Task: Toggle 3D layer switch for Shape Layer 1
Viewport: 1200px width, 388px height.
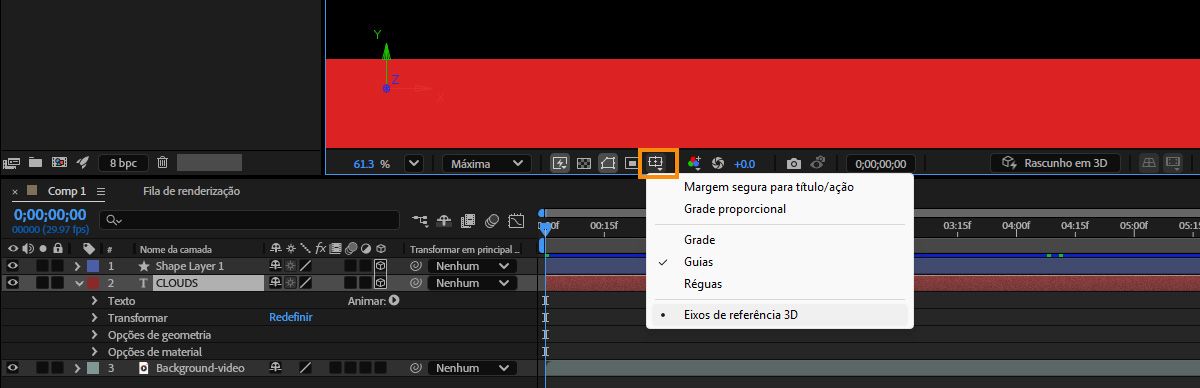Action: tap(381, 266)
